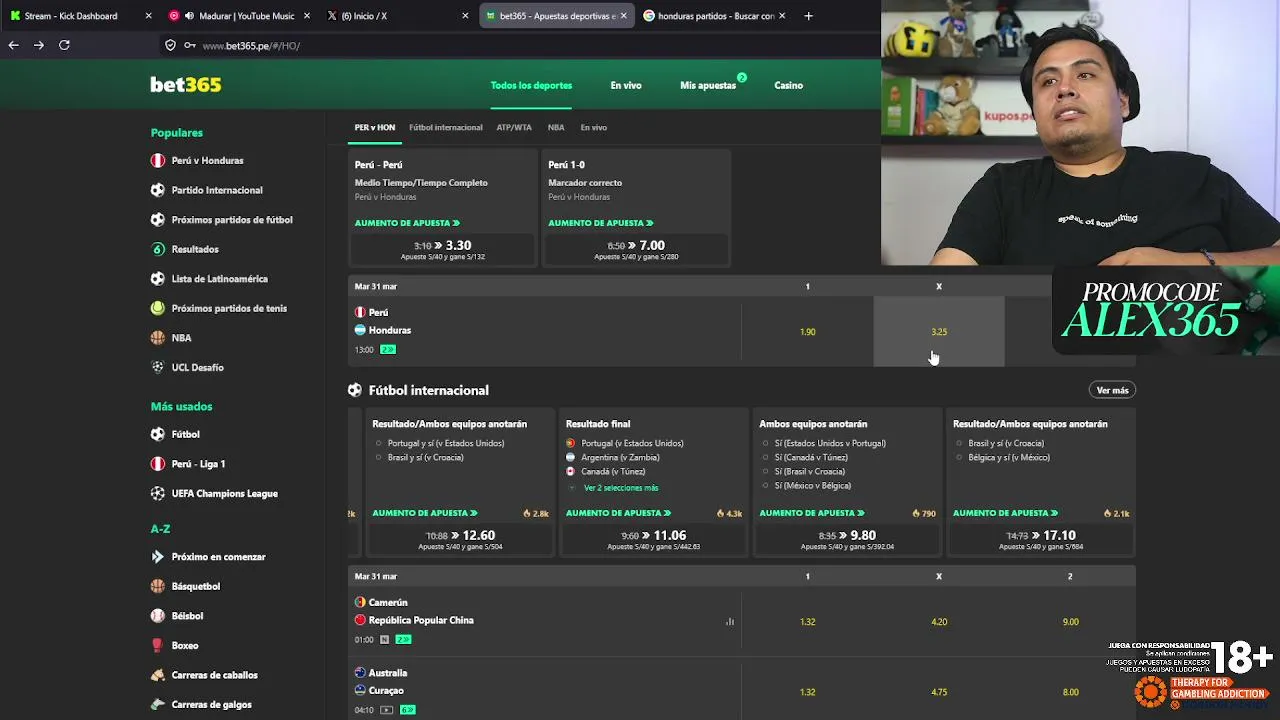Switch to En vivo in the top navigation

point(626,85)
